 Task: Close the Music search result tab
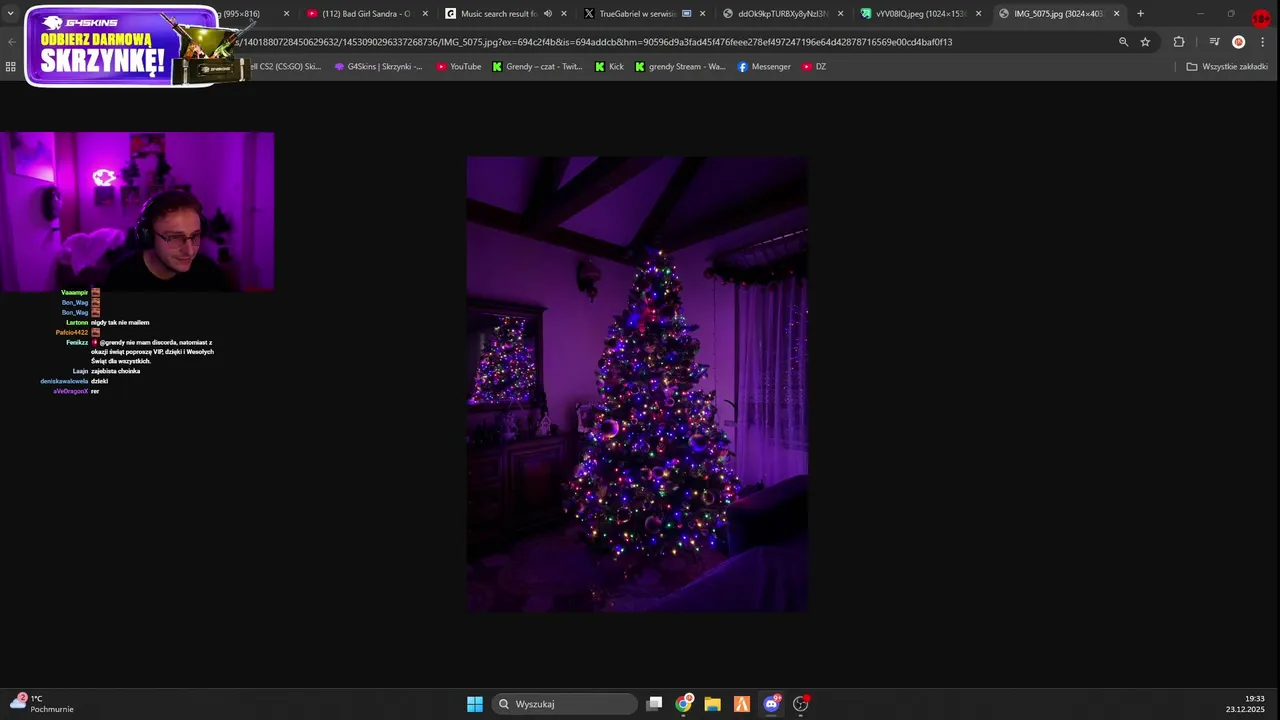[x=564, y=14]
